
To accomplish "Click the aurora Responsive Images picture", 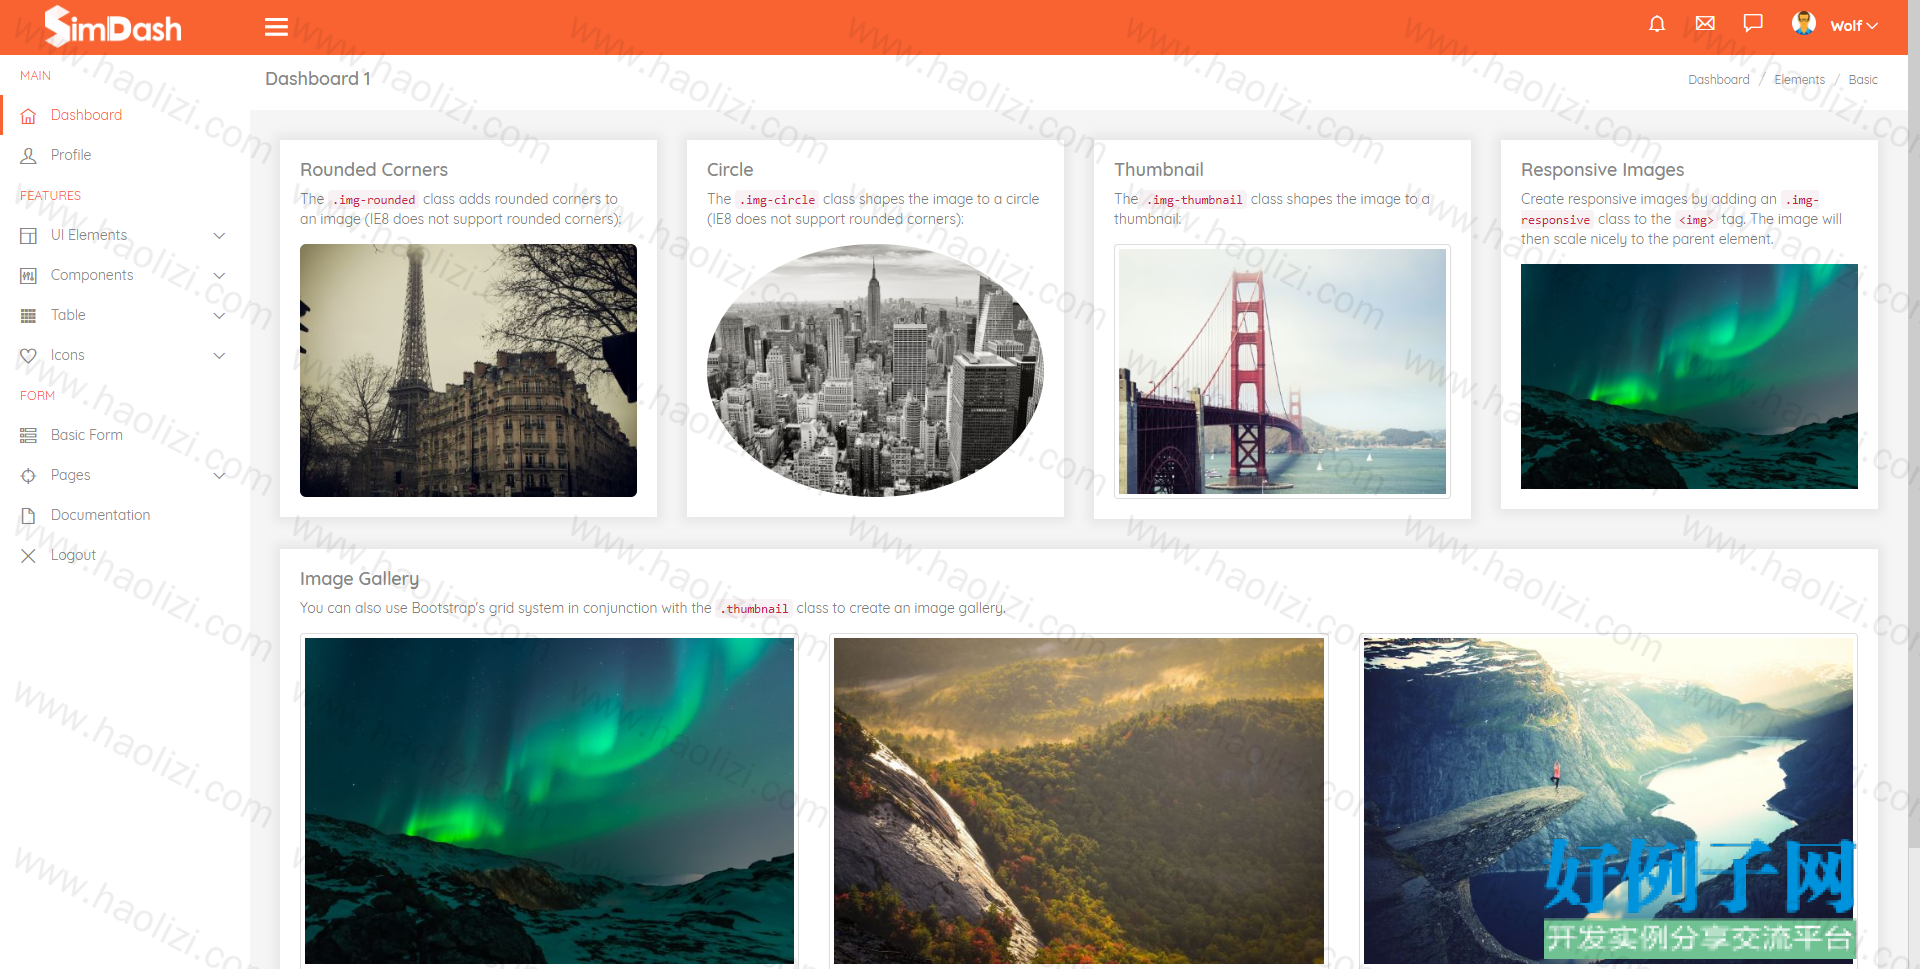I will pyautogui.click(x=1689, y=376).
